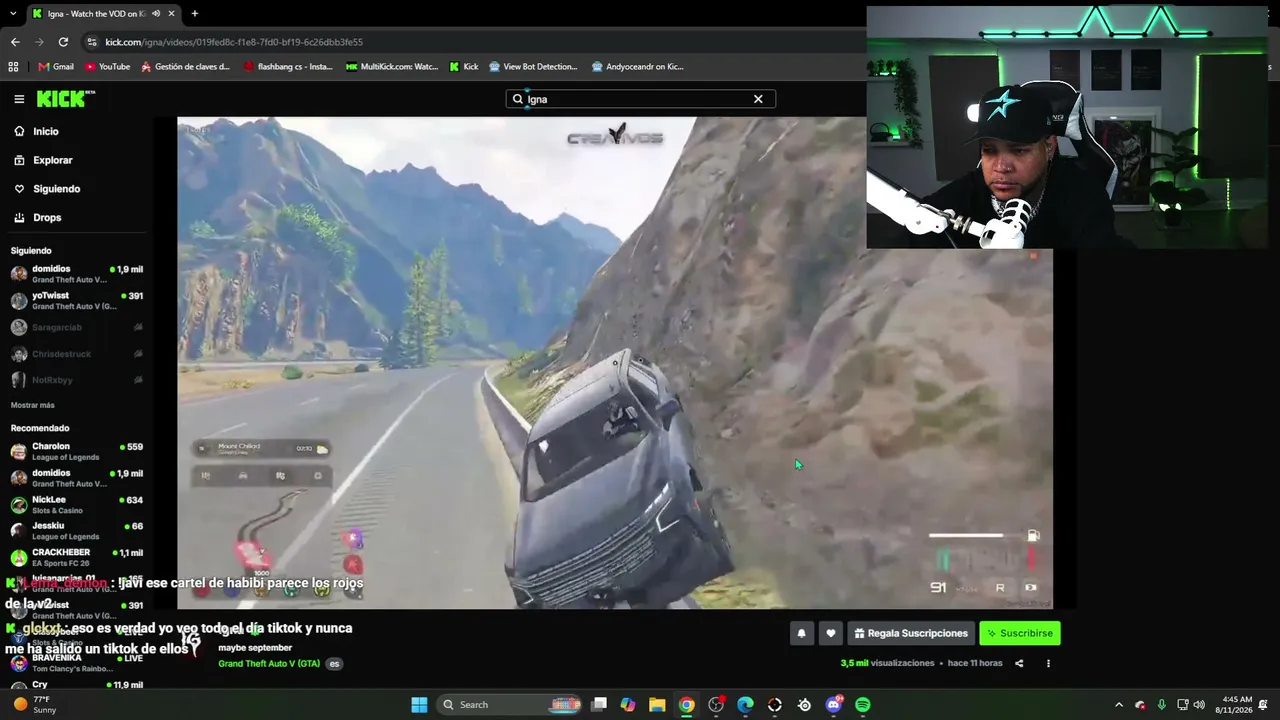
Task: Open Drops in the sidebar
Action: point(47,217)
